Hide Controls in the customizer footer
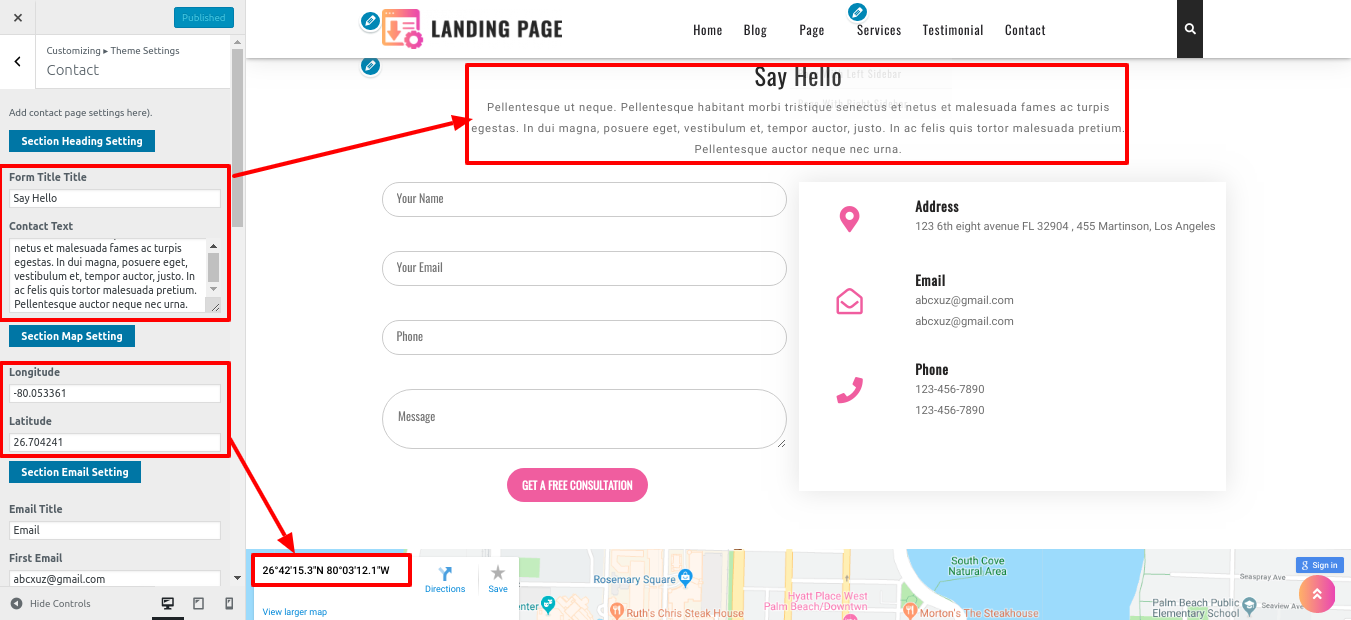 click(x=51, y=603)
